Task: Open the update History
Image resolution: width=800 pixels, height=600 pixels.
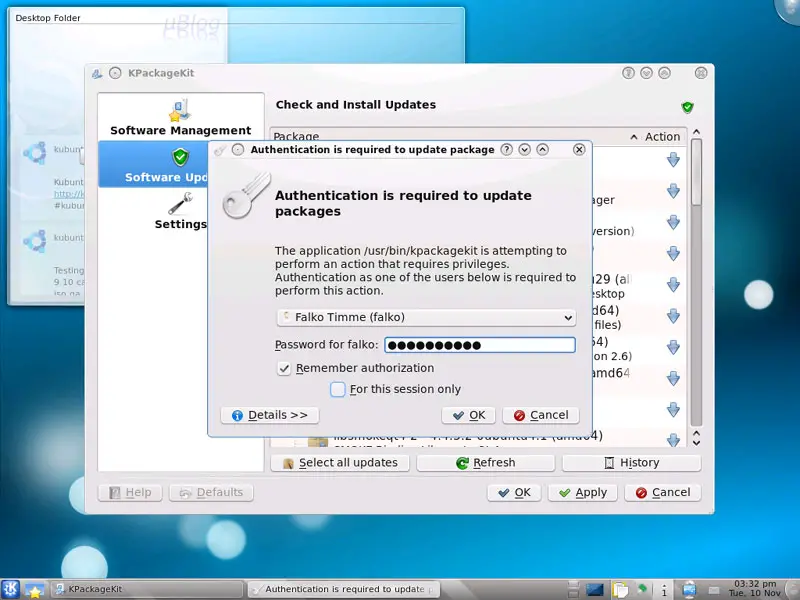Action: pos(632,463)
